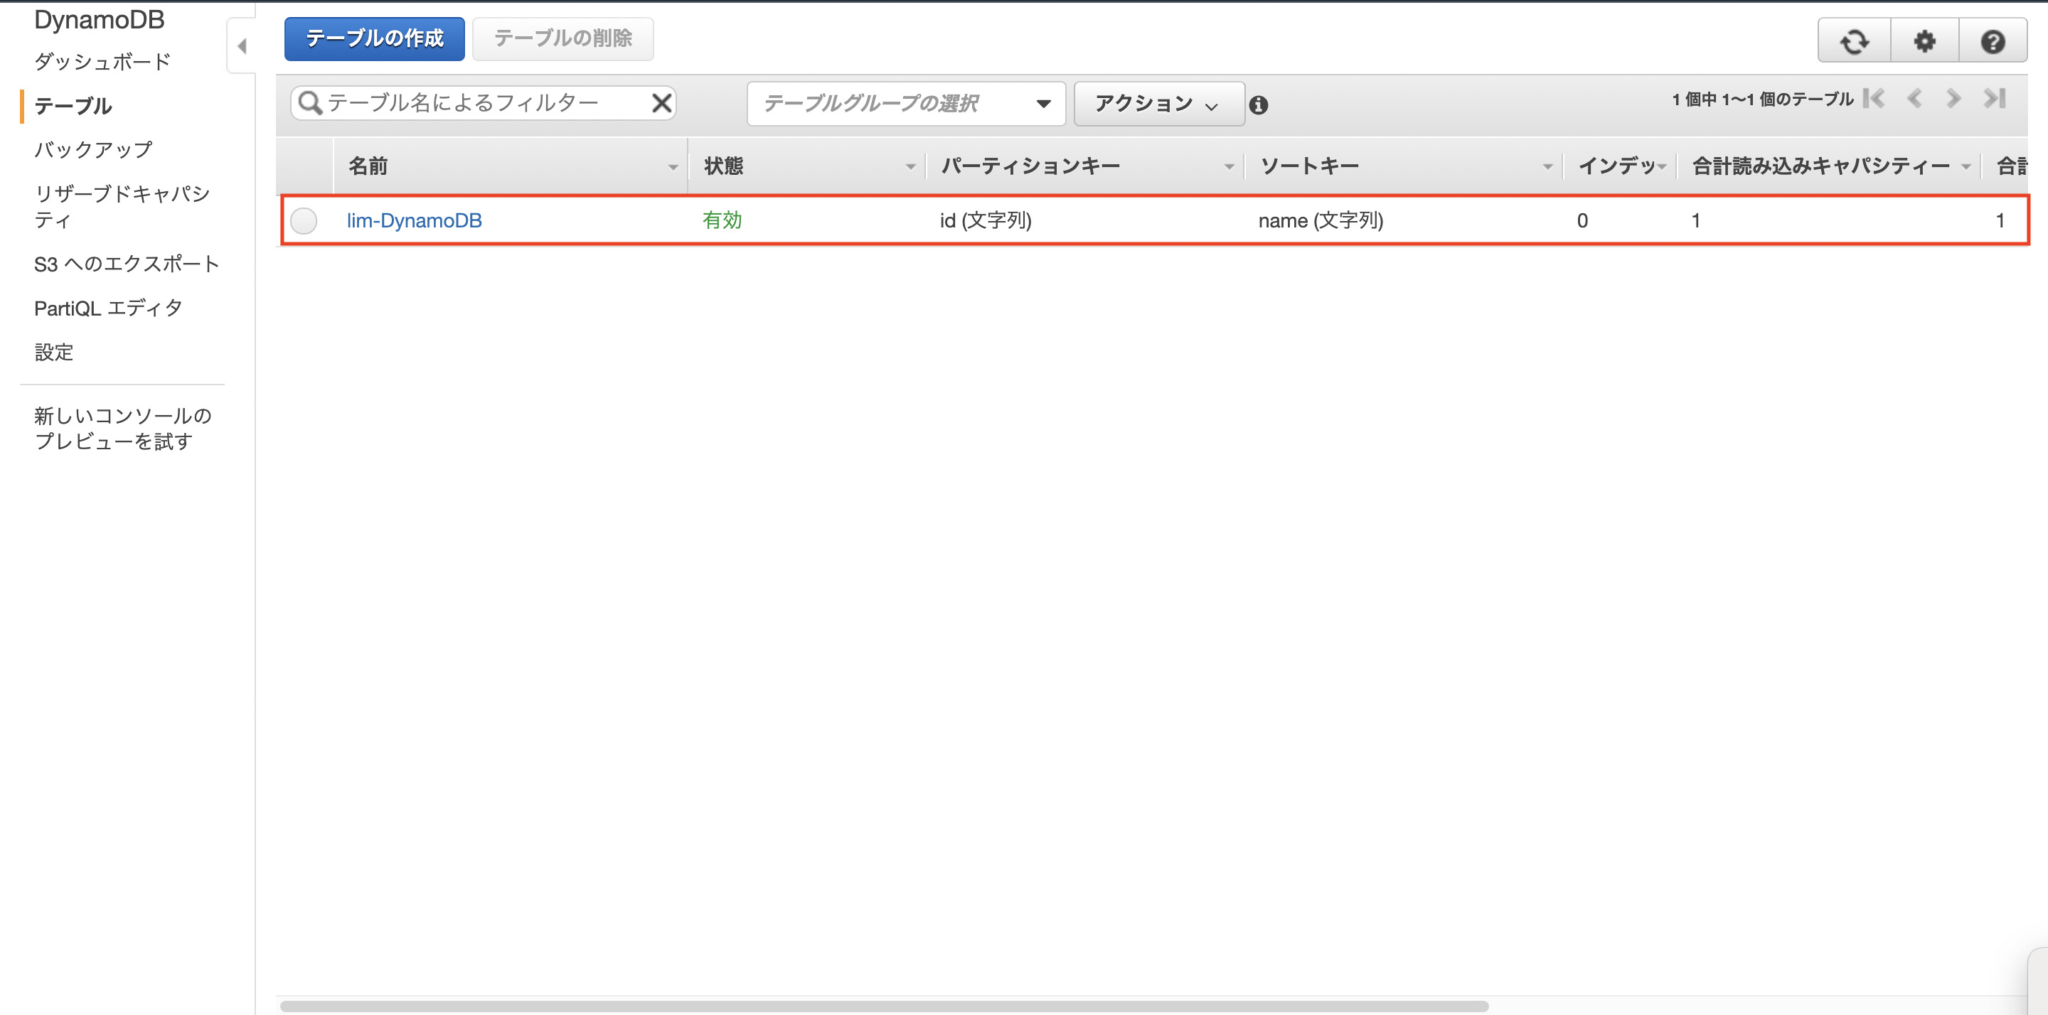Click the refresh icon

1854,40
